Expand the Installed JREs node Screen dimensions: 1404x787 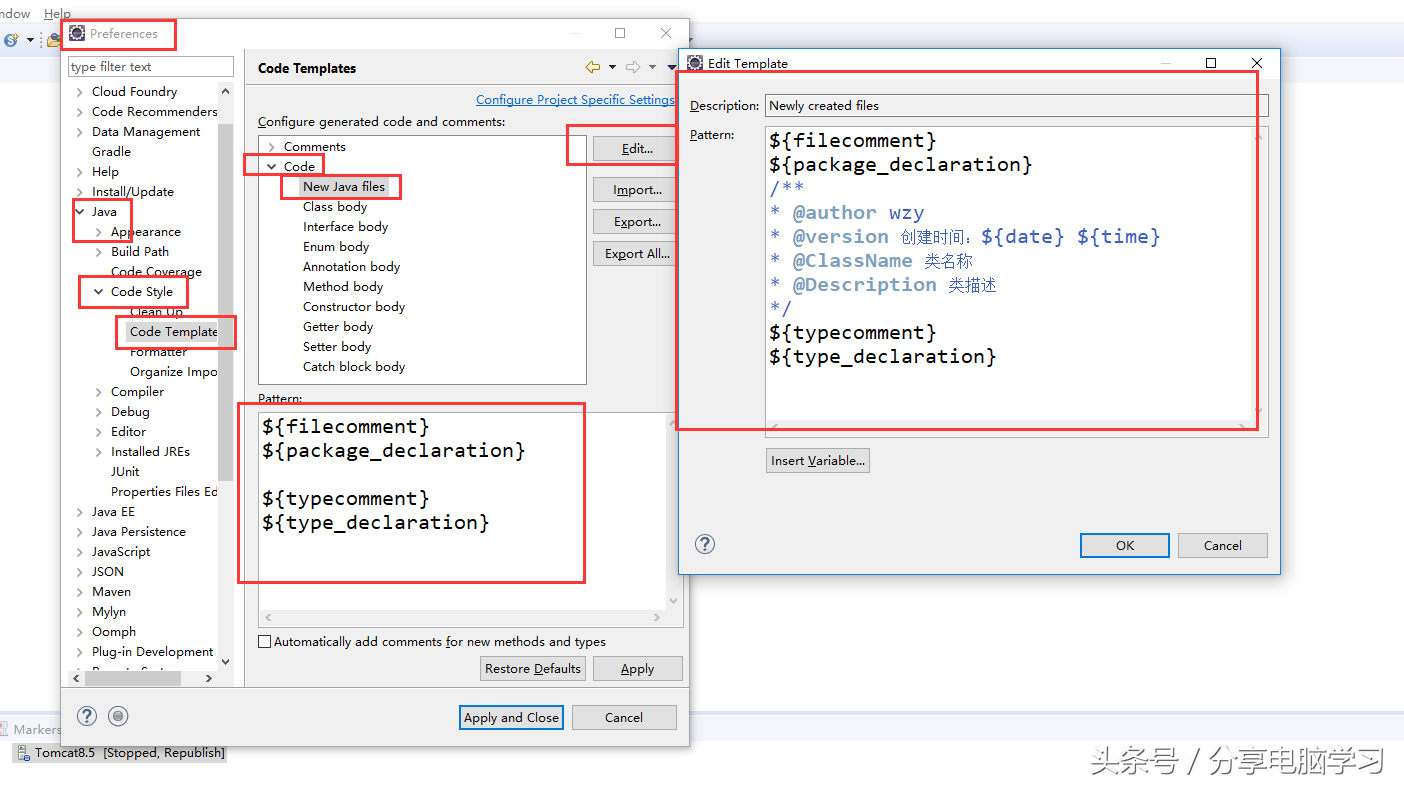click(99, 452)
